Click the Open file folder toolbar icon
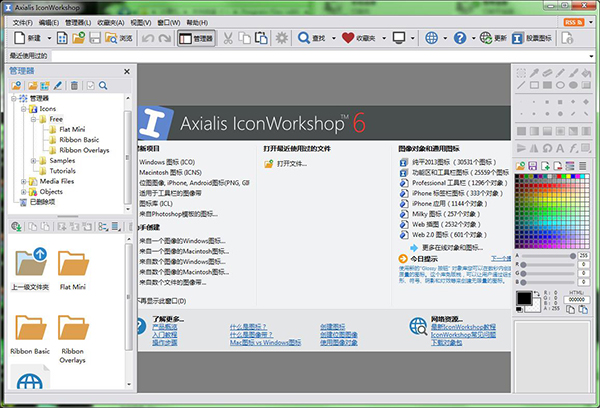This screenshot has width=600, height=408. [78, 38]
